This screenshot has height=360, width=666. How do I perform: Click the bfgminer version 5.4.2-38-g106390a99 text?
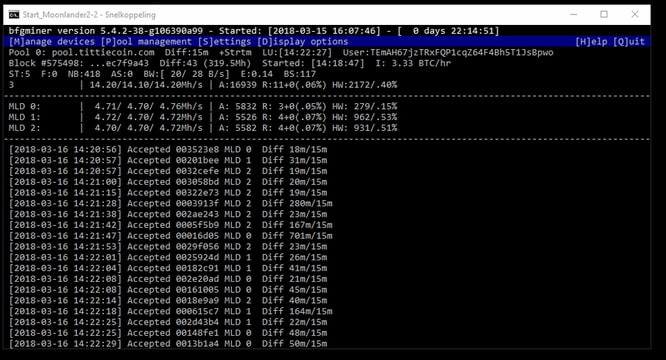pos(106,31)
